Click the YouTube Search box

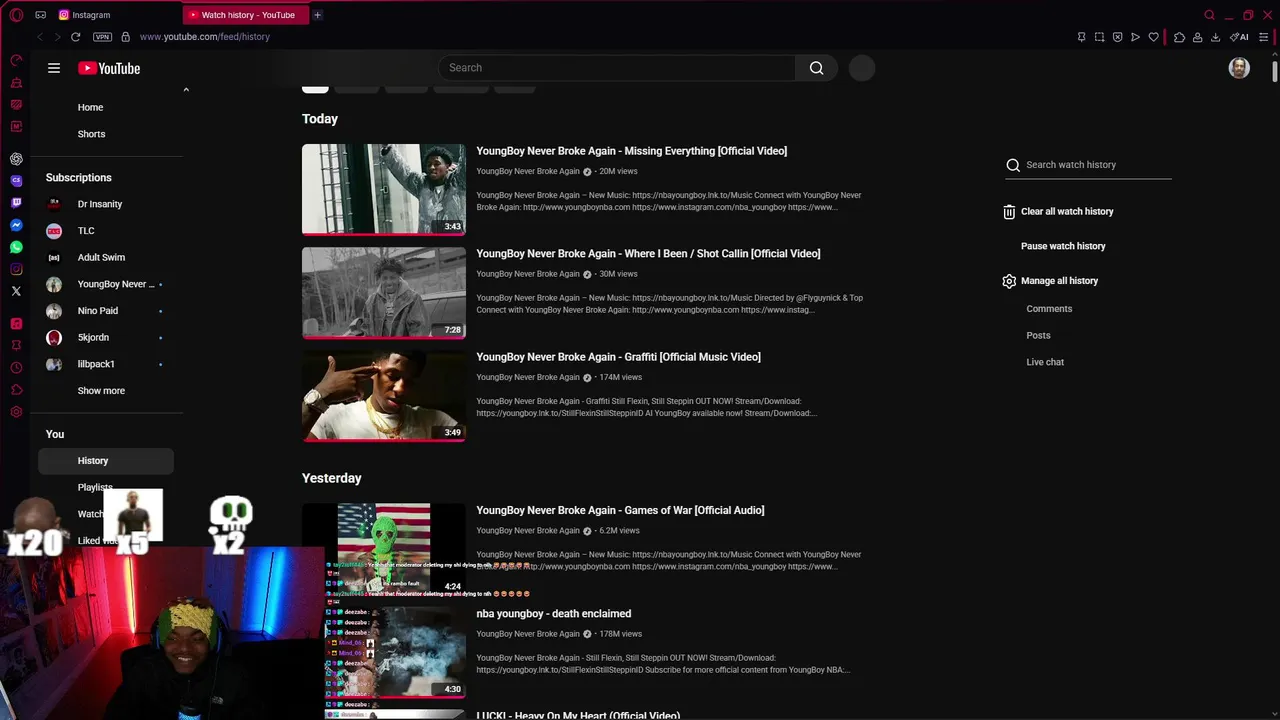coord(617,68)
